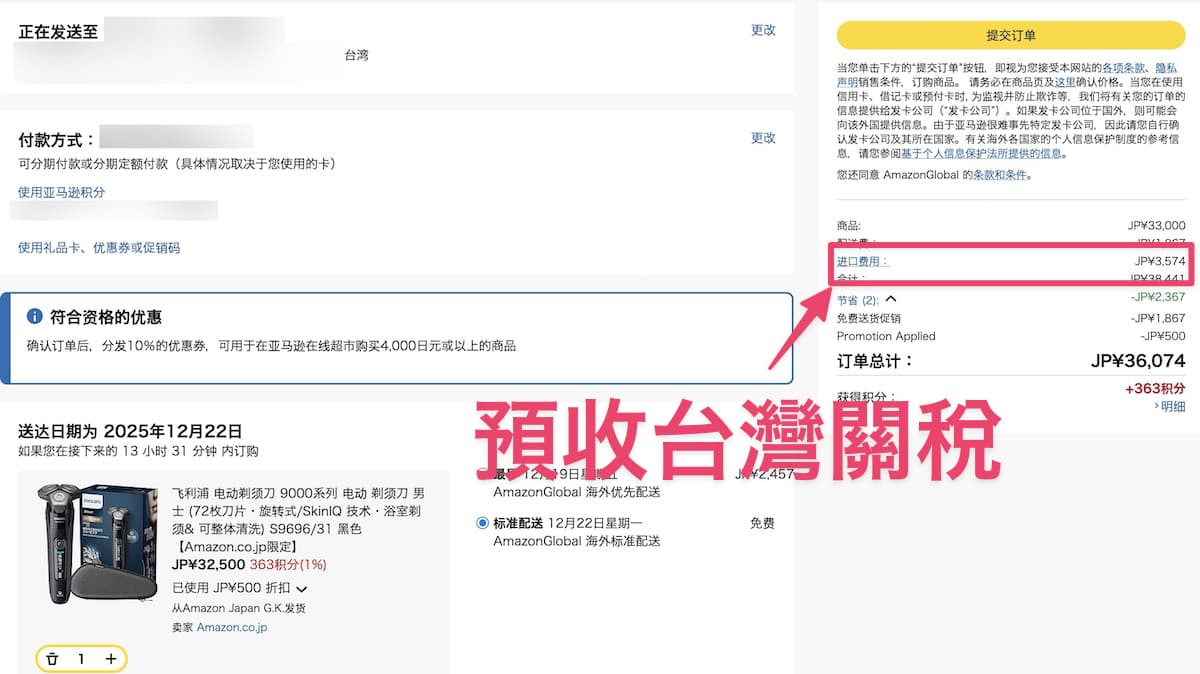
Task: Click the 免费 standard shipping price
Action: point(762,523)
